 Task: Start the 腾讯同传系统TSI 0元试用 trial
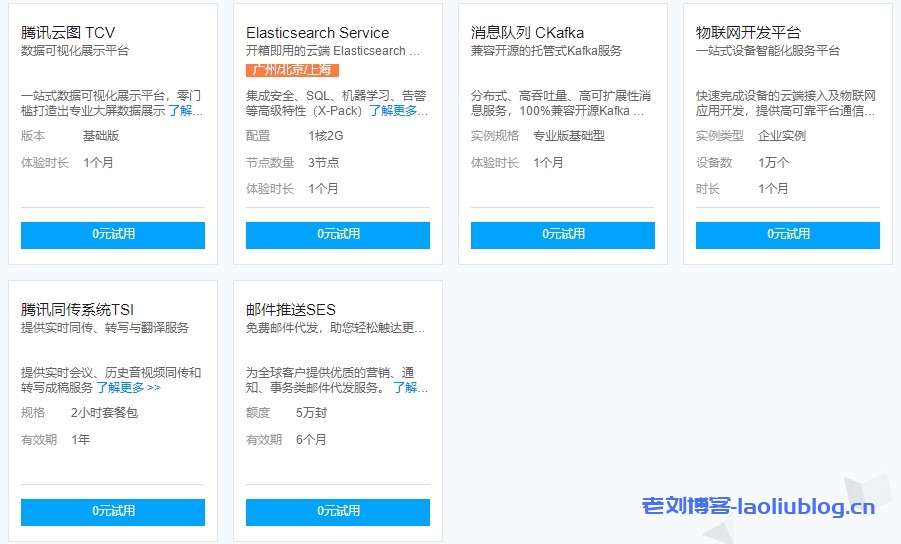(x=113, y=512)
